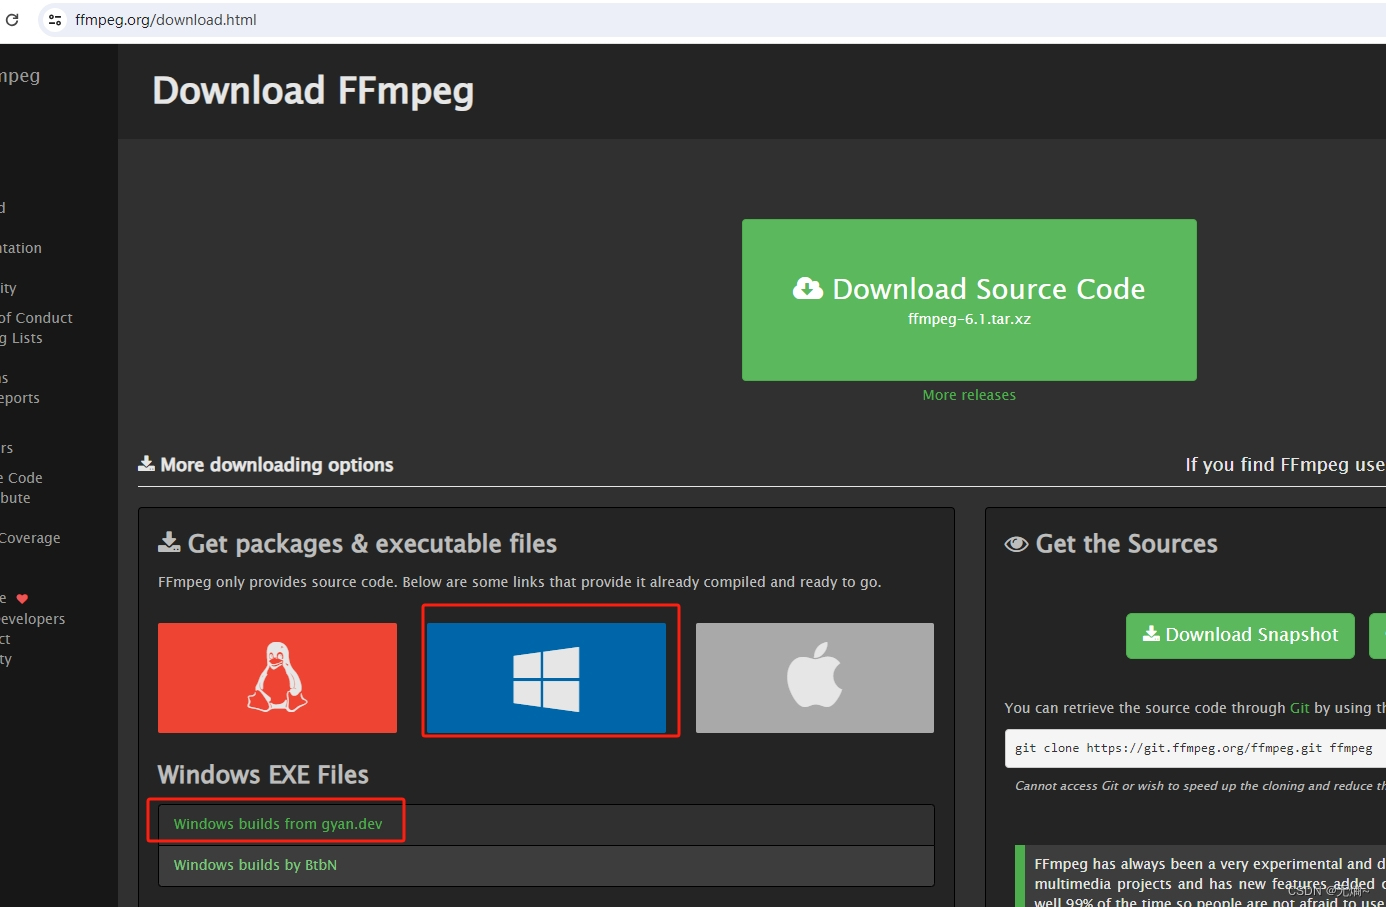
Task: Click the More downloading options icon
Action: pyautogui.click(x=146, y=464)
